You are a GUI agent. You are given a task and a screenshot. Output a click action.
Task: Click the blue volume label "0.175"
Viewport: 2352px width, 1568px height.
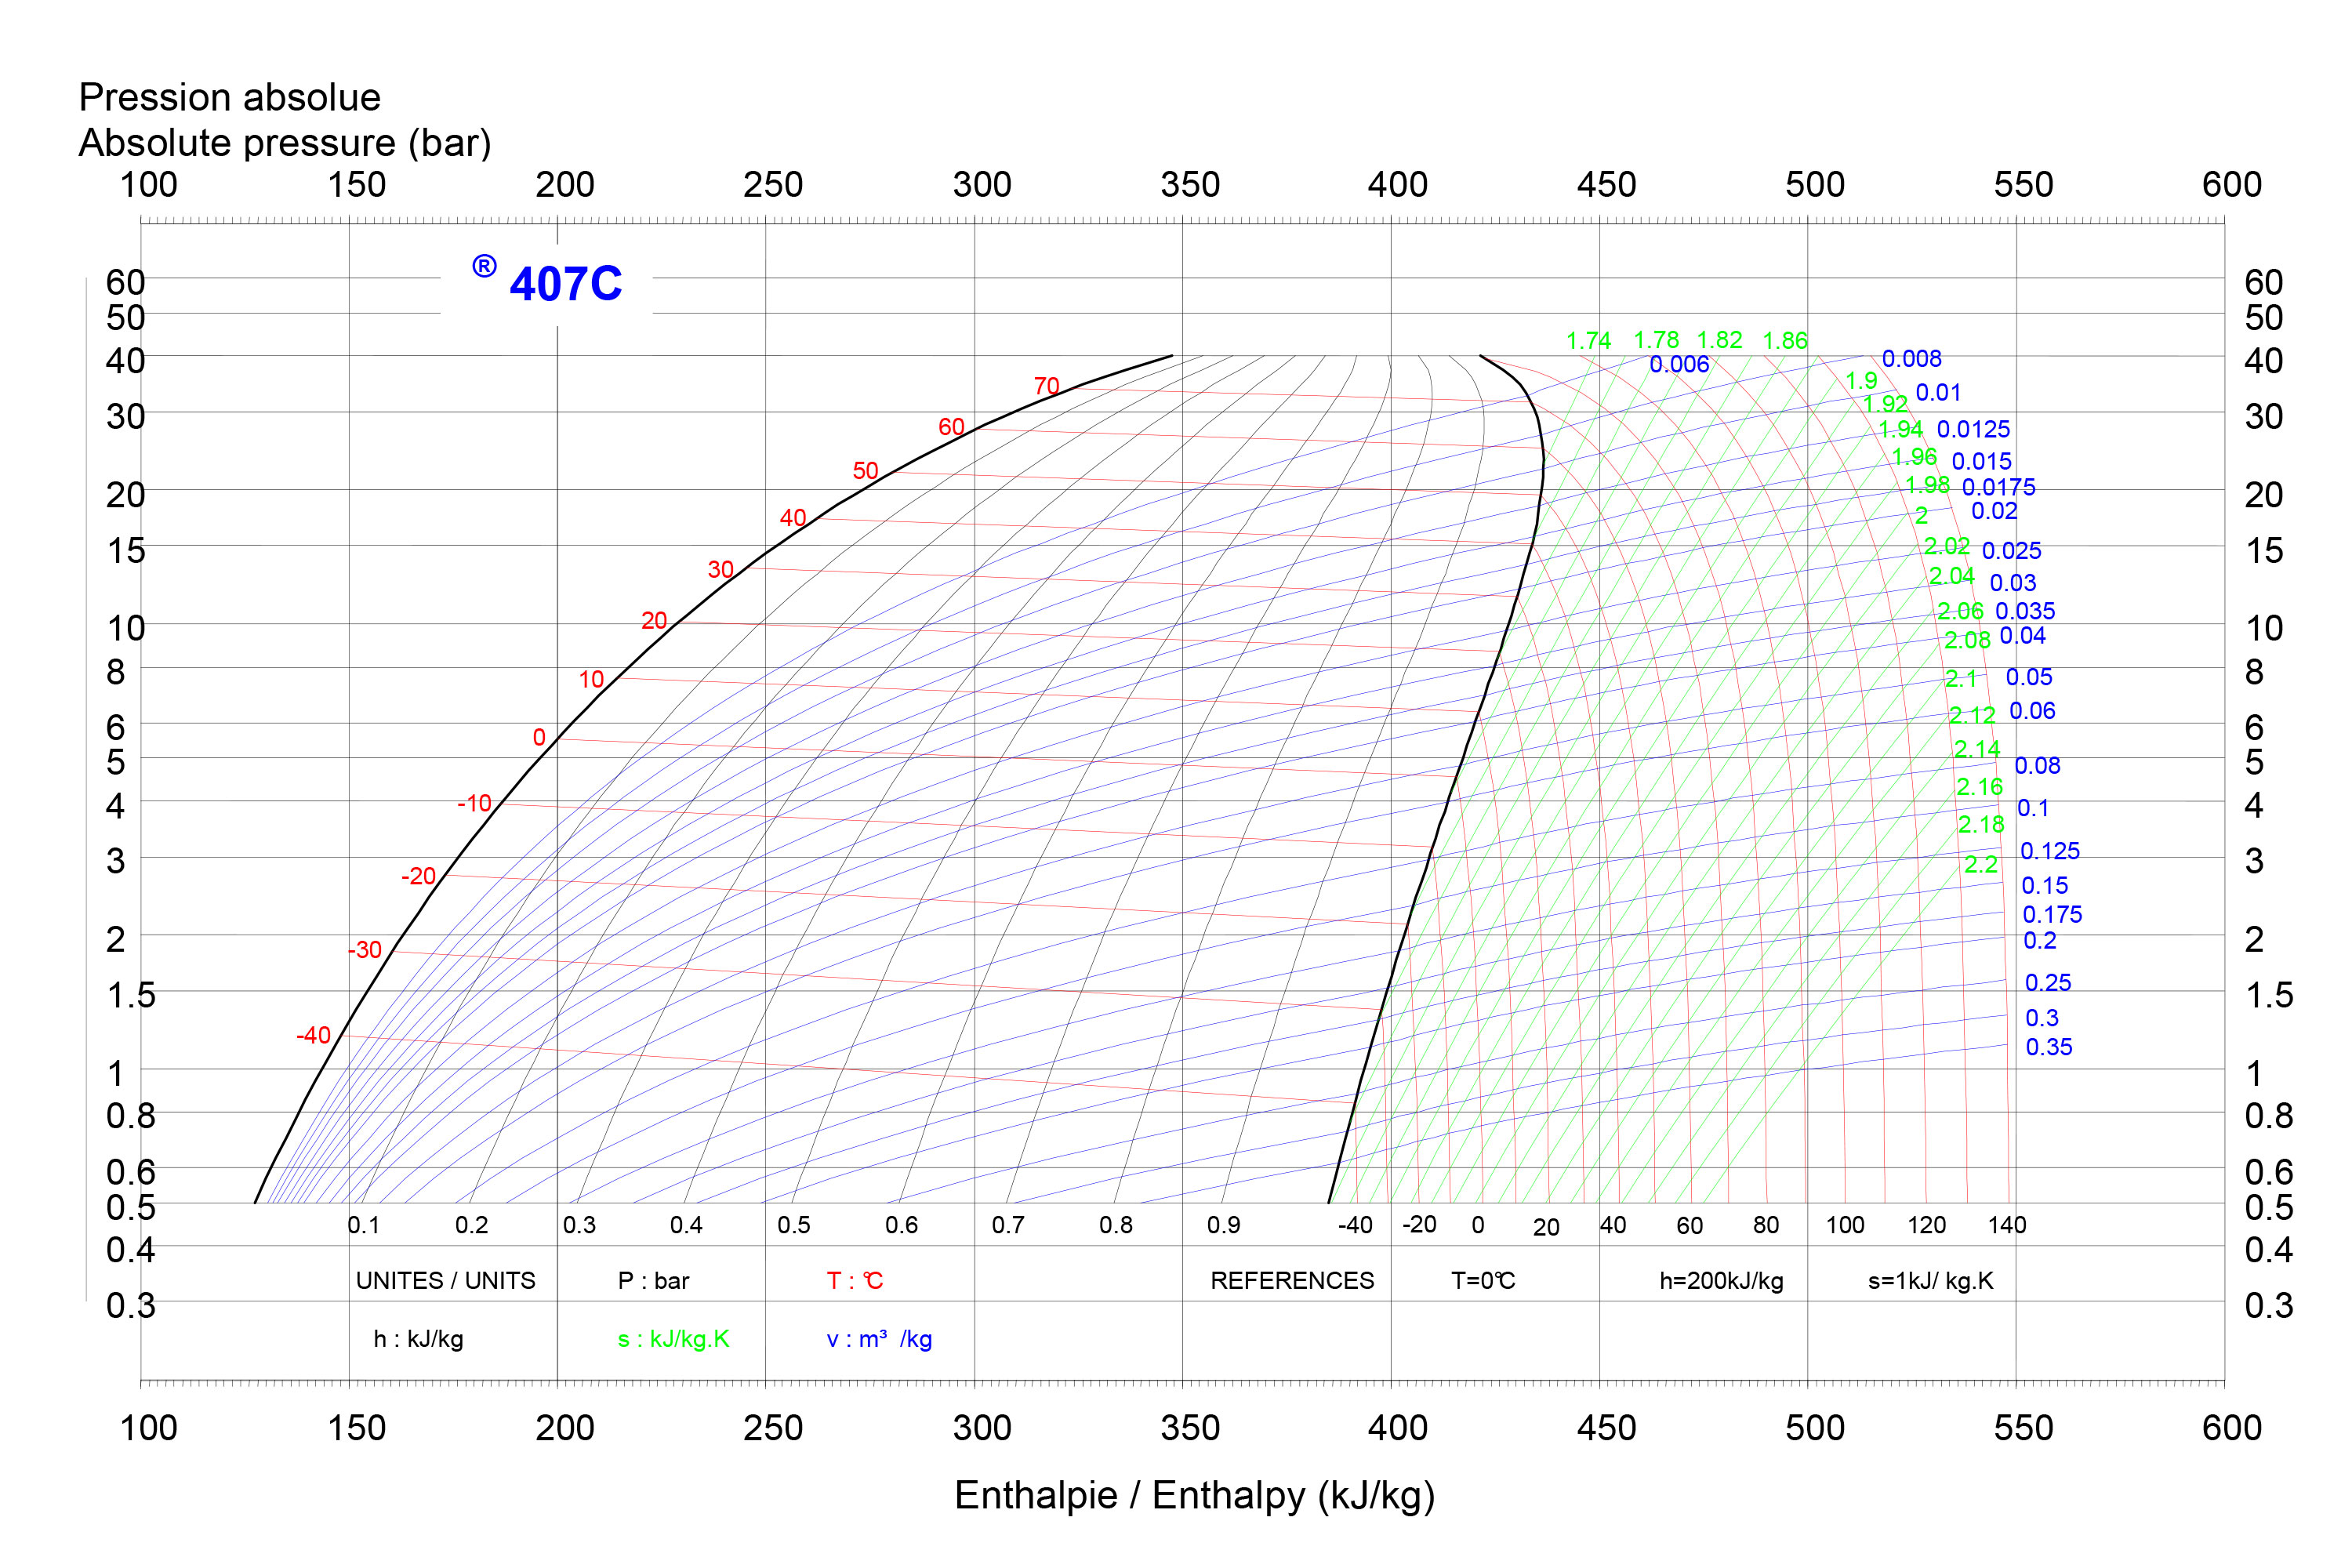click(x=2052, y=915)
